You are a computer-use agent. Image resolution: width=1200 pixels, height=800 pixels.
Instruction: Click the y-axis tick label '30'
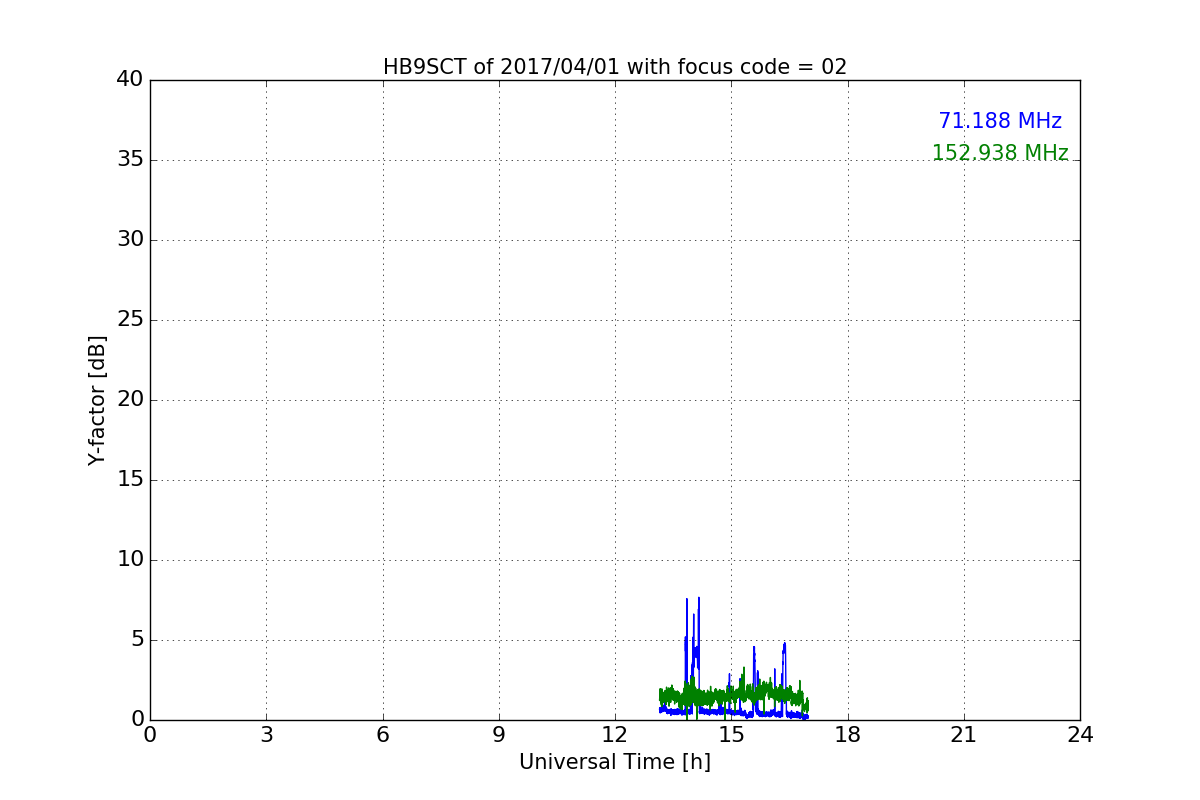[x=130, y=240]
